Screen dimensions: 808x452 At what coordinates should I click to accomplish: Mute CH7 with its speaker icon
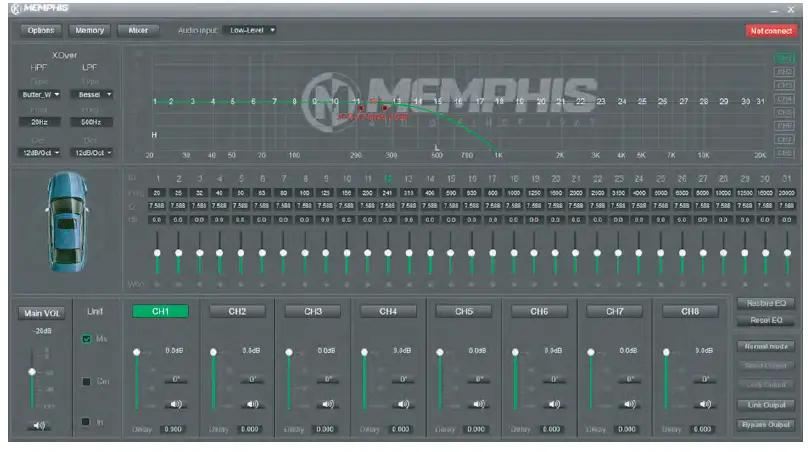[630, 404]
